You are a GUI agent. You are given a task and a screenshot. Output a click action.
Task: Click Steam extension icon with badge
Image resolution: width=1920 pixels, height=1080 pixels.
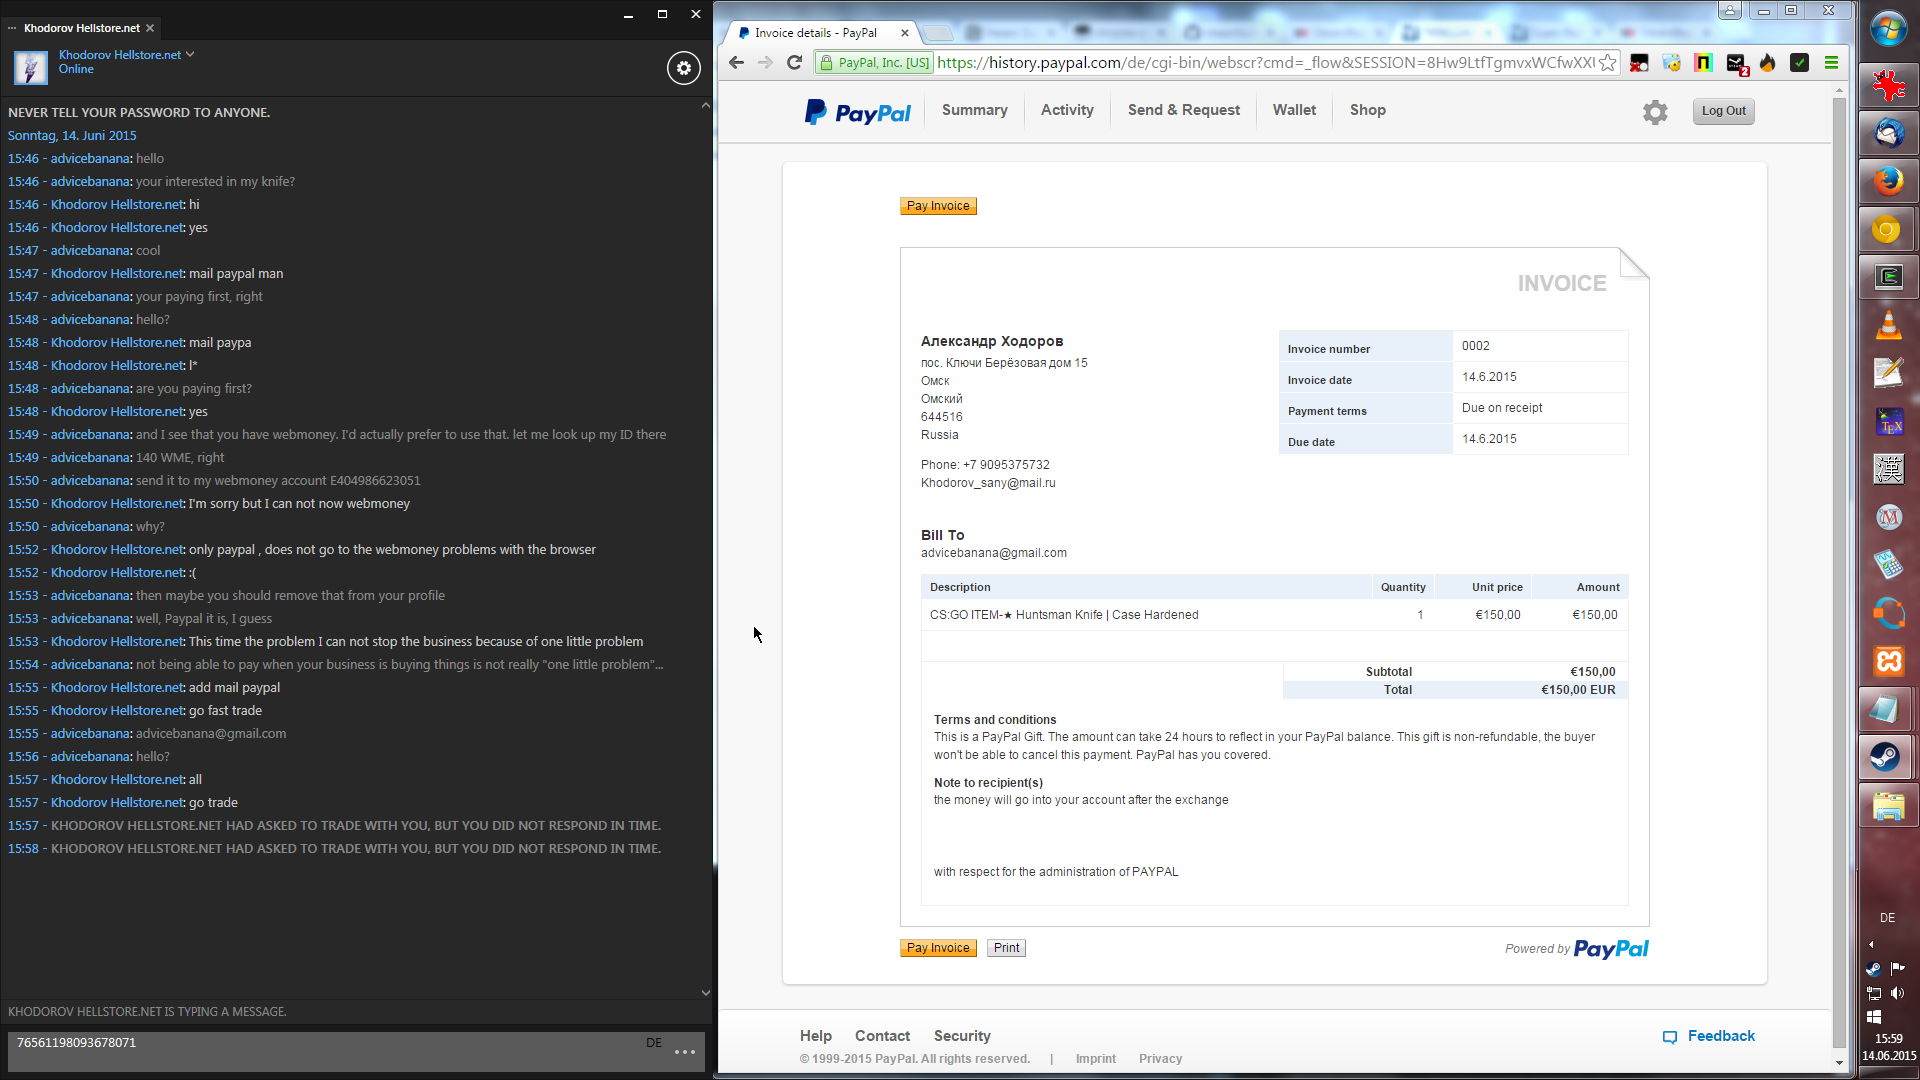1736,64
